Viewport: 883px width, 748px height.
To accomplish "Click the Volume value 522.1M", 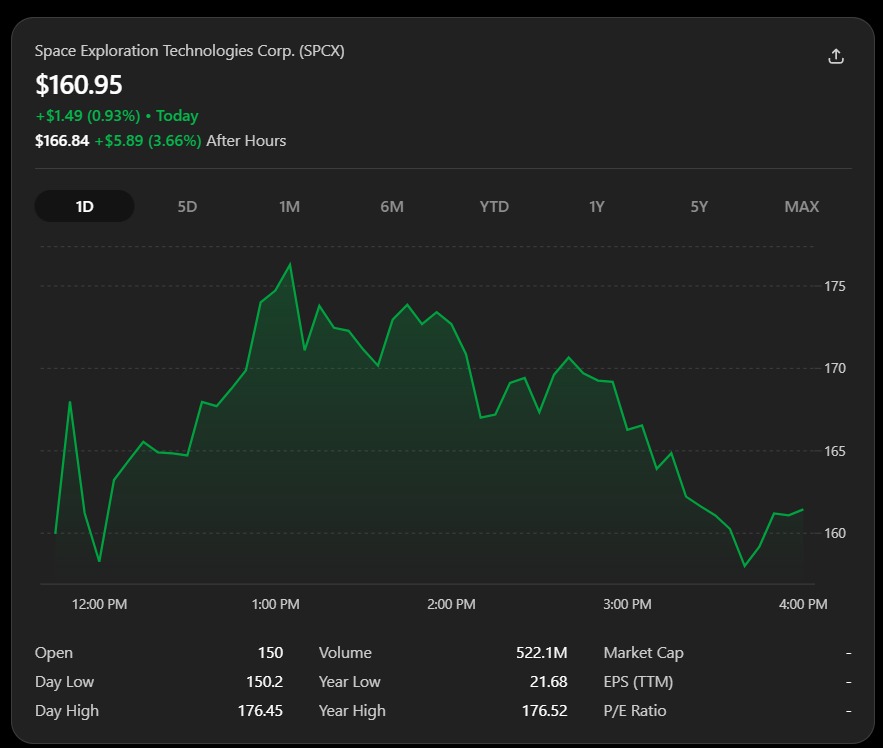I will point(541,652).
